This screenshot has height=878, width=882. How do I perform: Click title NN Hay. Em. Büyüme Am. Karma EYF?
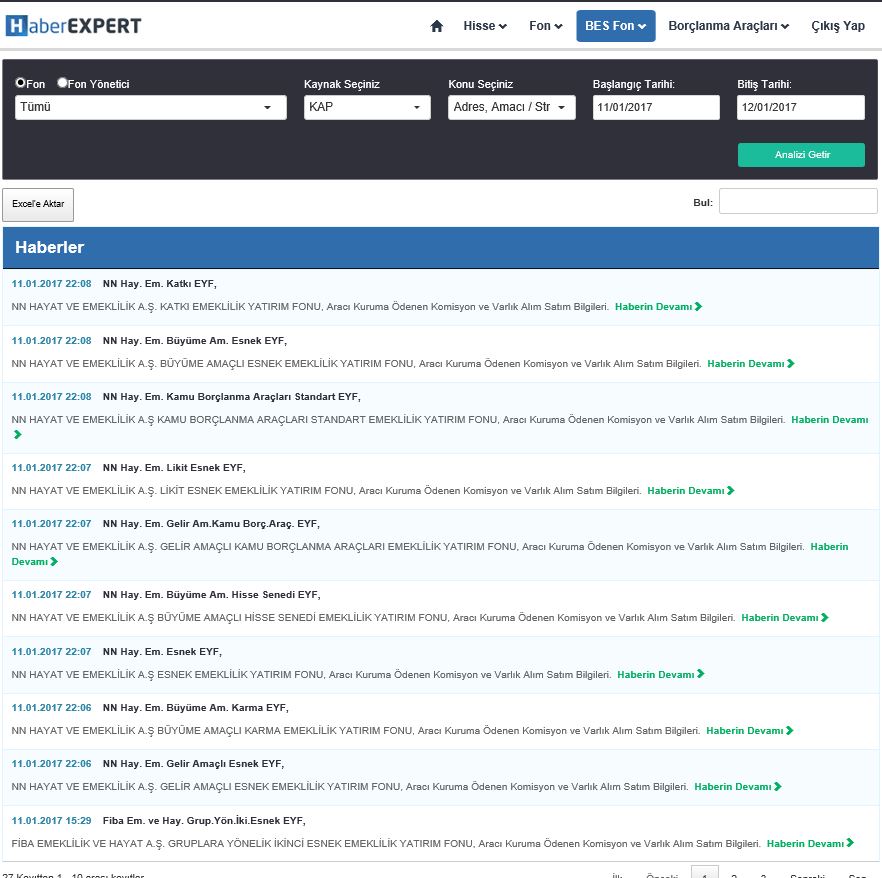(x=196, y=708)
